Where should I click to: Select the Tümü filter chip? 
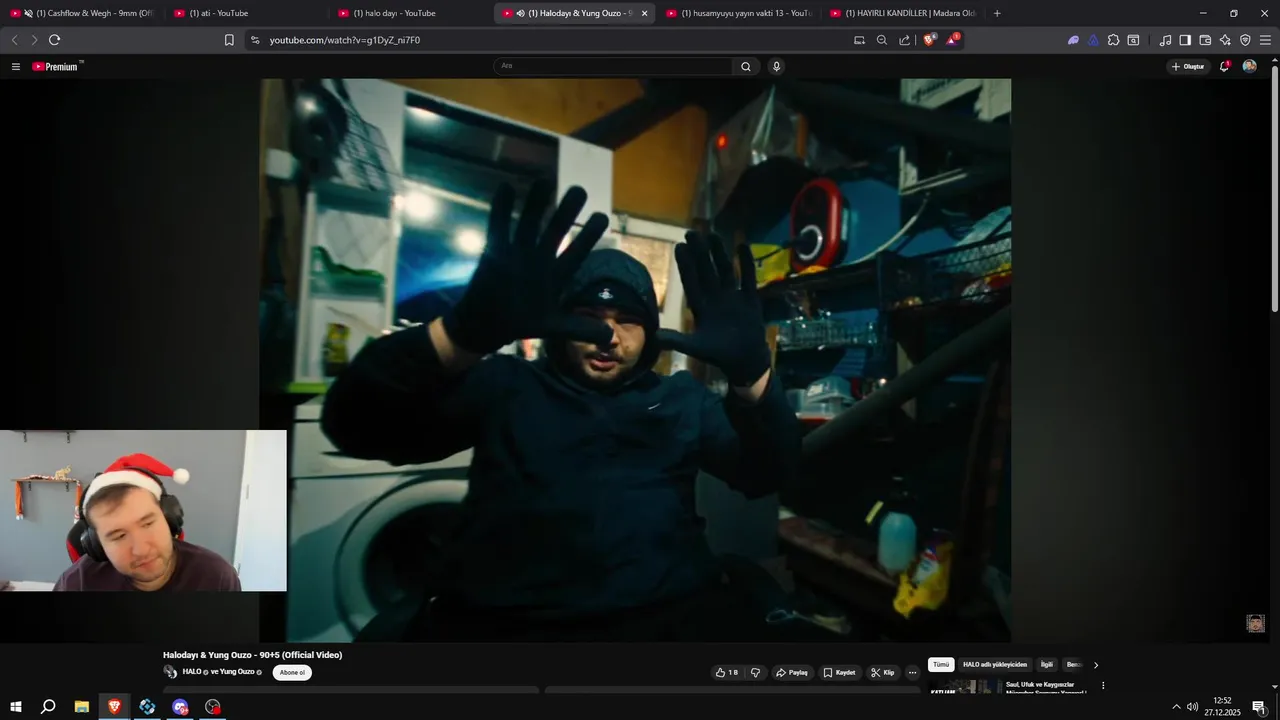(x=941, y=665)
